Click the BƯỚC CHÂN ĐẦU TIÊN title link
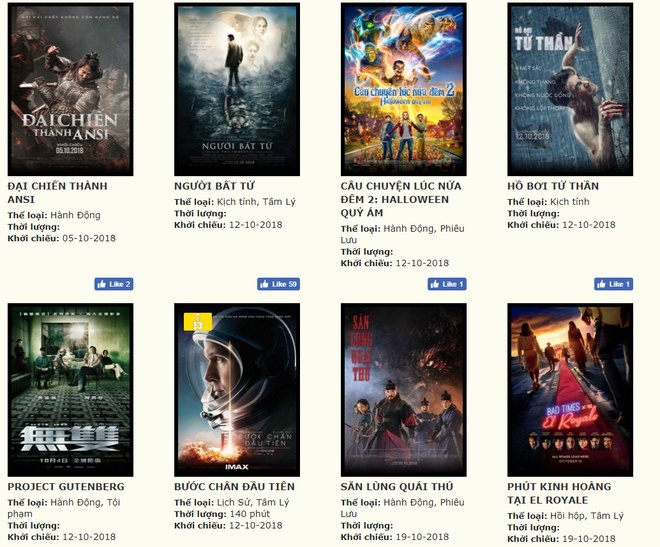Image resolution: width=660 pixels, height=547 pixels. [x=234, y=487]
